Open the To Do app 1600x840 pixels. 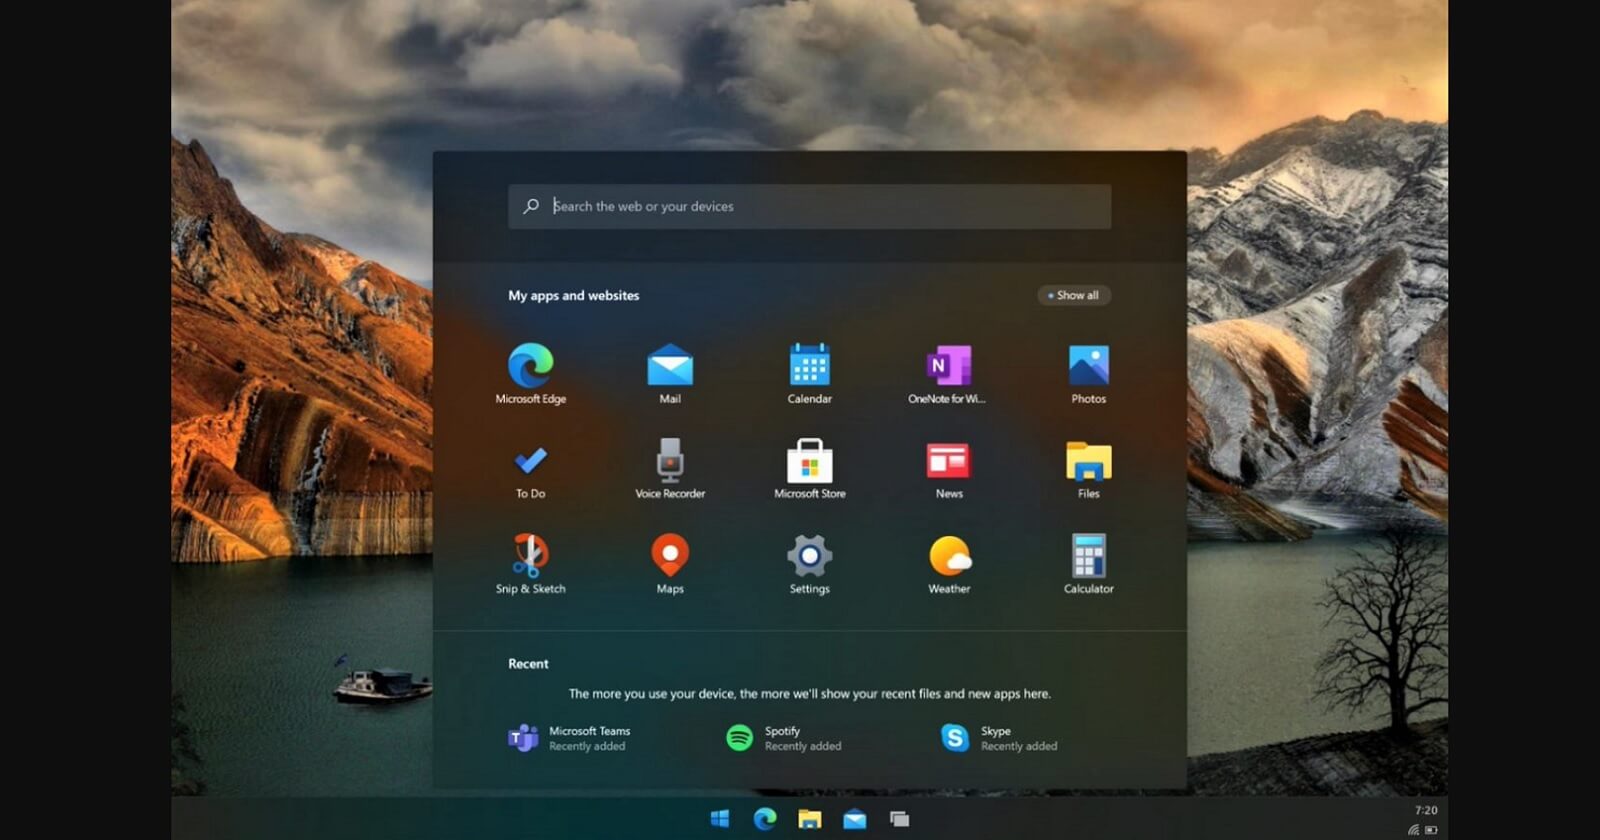530,468
